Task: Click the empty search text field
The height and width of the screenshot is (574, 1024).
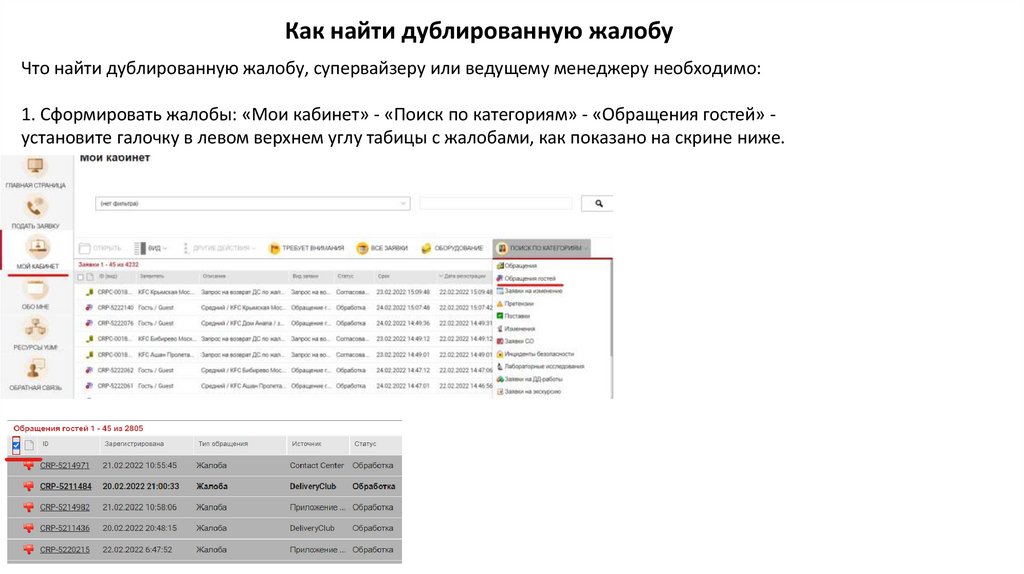Action: click(496, 204)
